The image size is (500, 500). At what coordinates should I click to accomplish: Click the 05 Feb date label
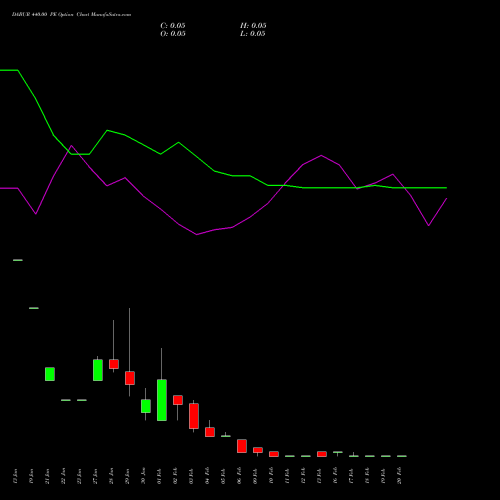pyautogui.click(x=224, y=476)
